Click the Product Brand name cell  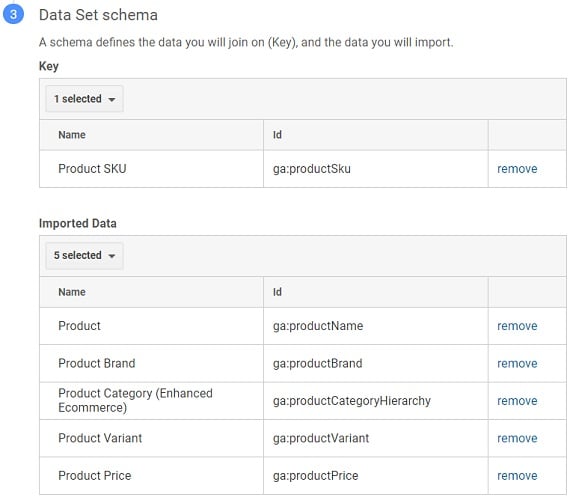click(151, 363)
